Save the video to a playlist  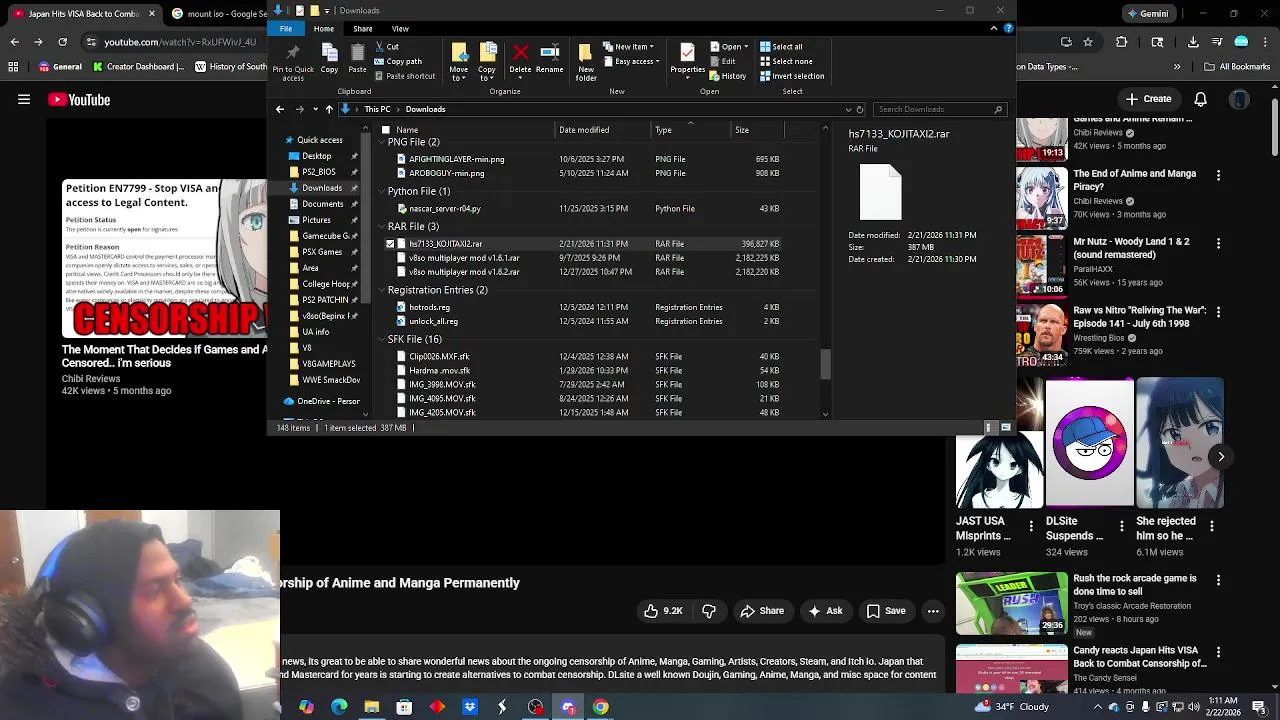(x=886, y=611)
